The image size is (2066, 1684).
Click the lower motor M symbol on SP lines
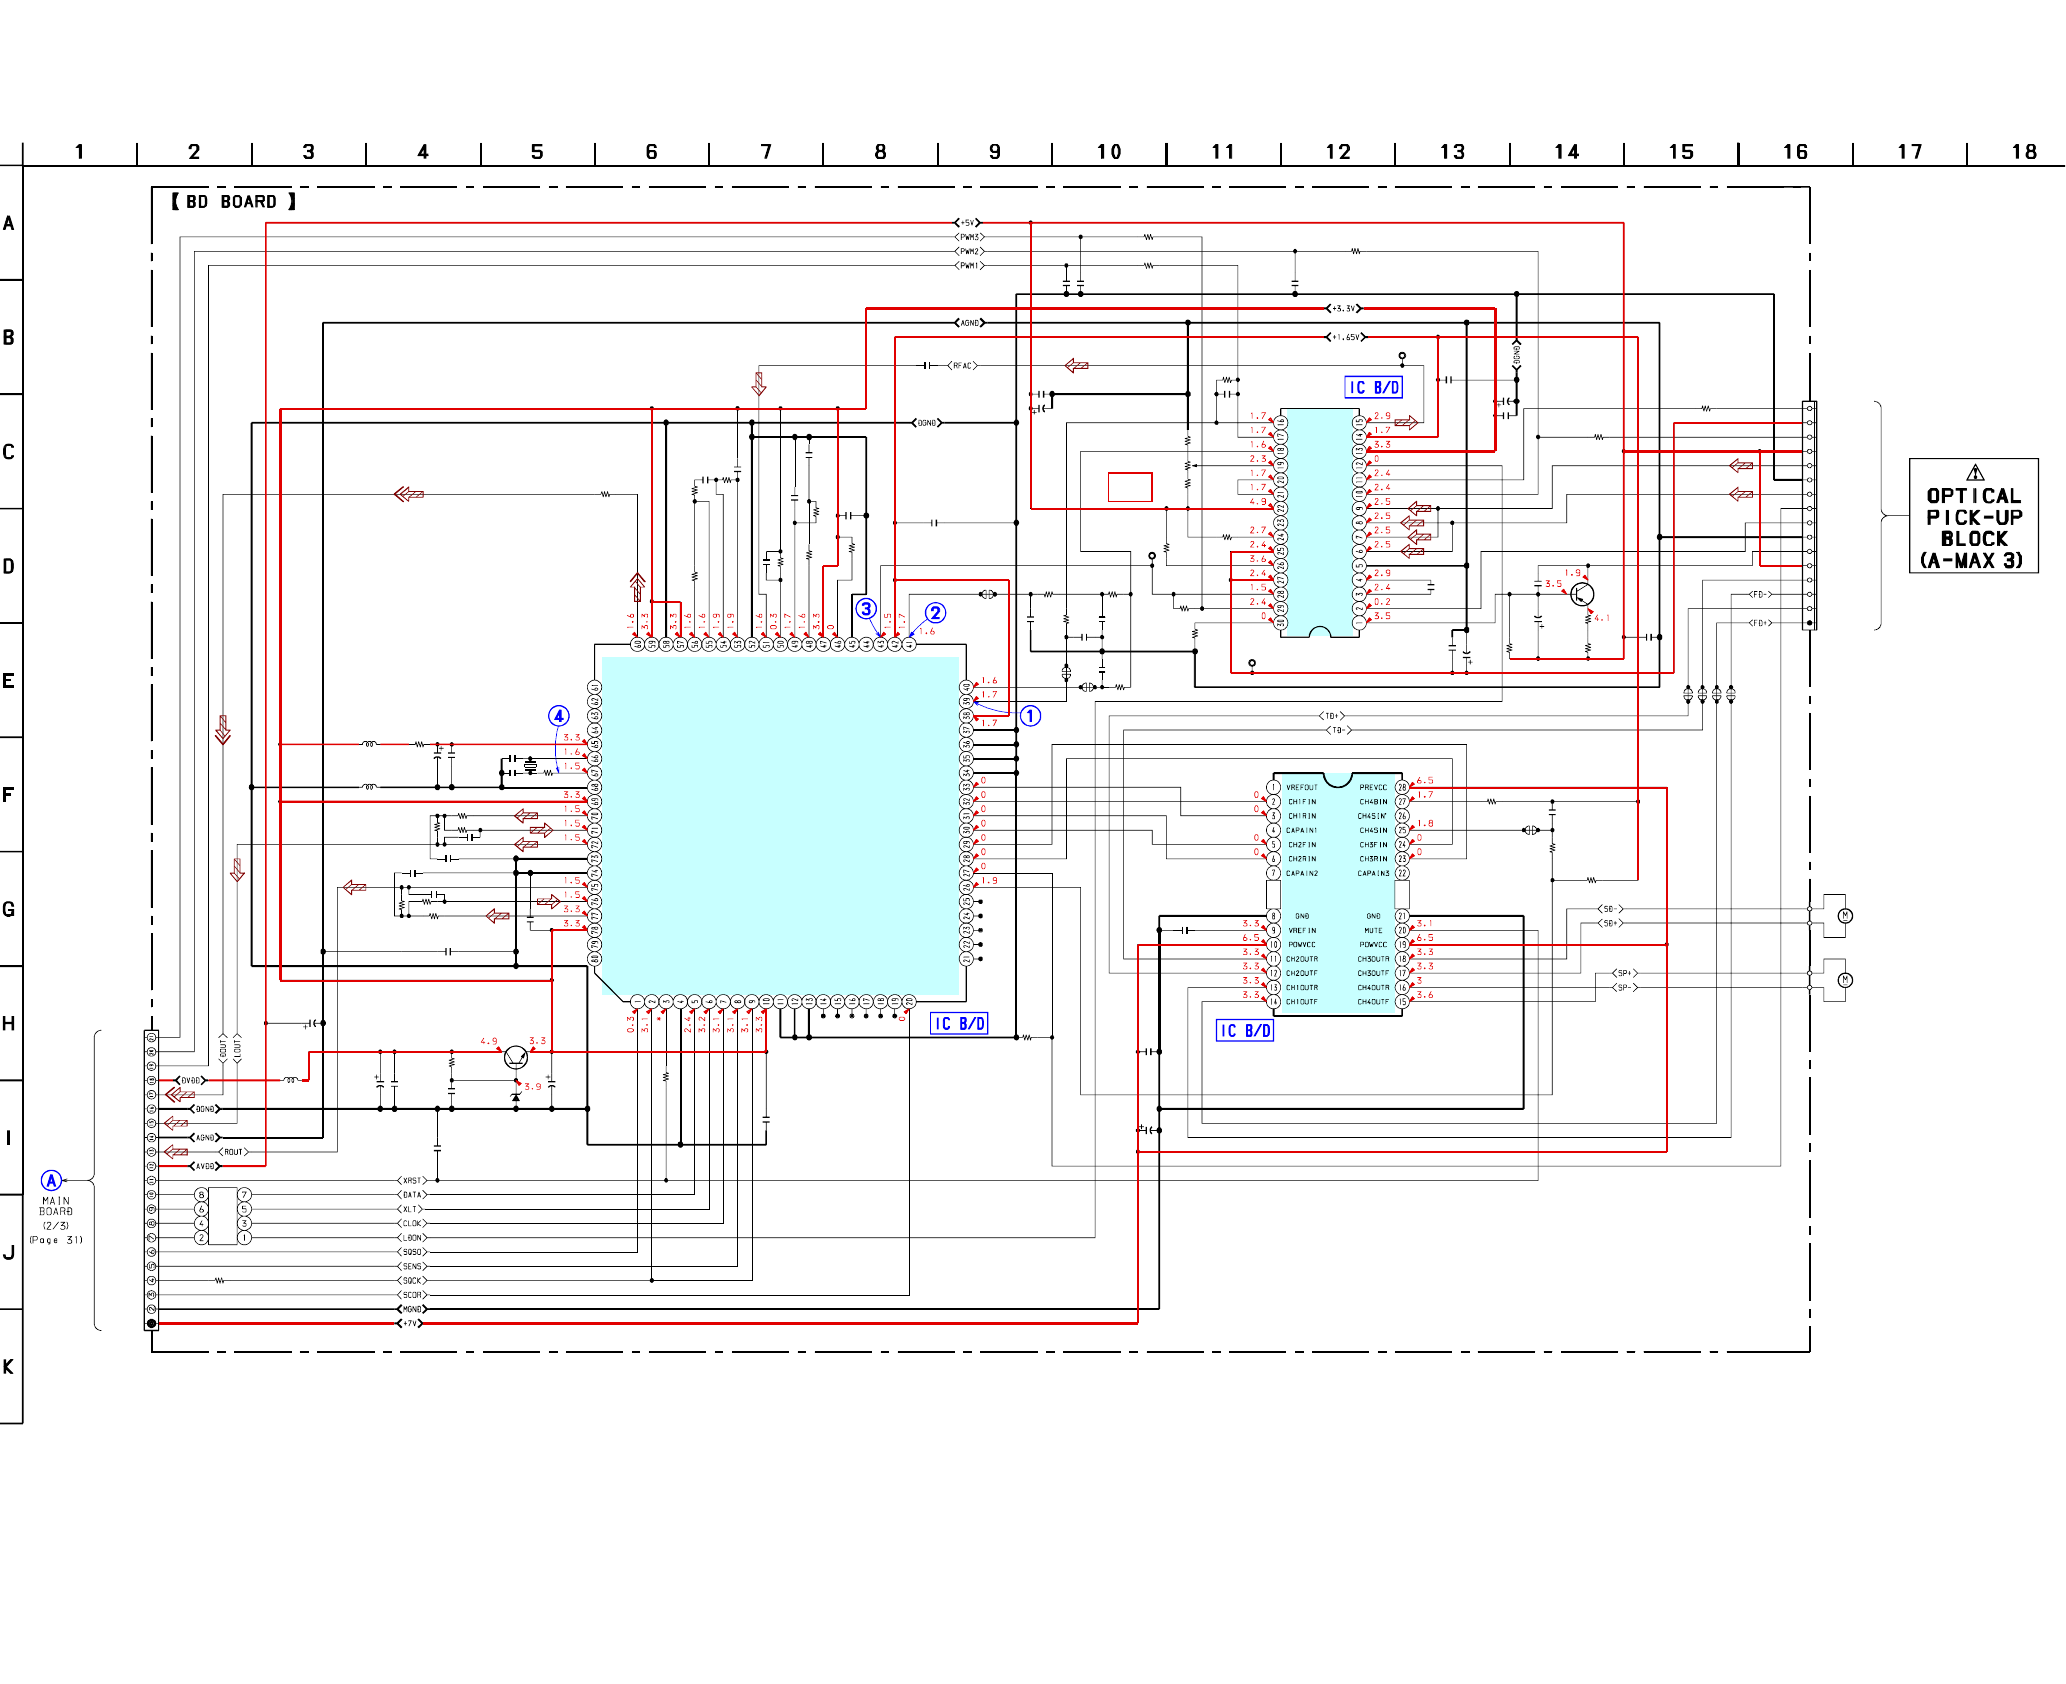pos(1845,980)
